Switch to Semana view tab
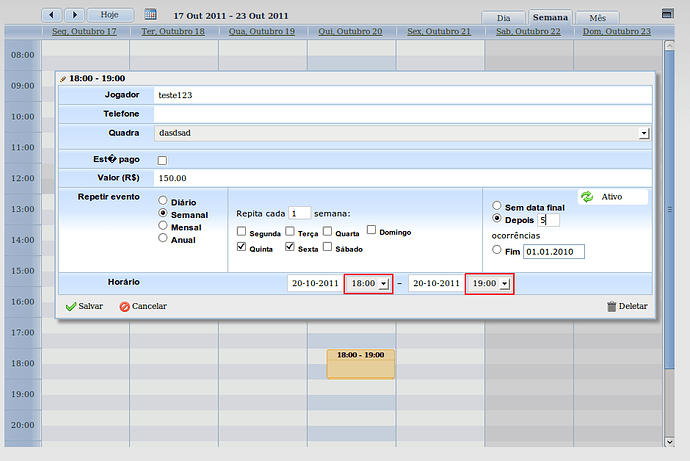This screenshot has width=690, height=461. tap(550, 17)
